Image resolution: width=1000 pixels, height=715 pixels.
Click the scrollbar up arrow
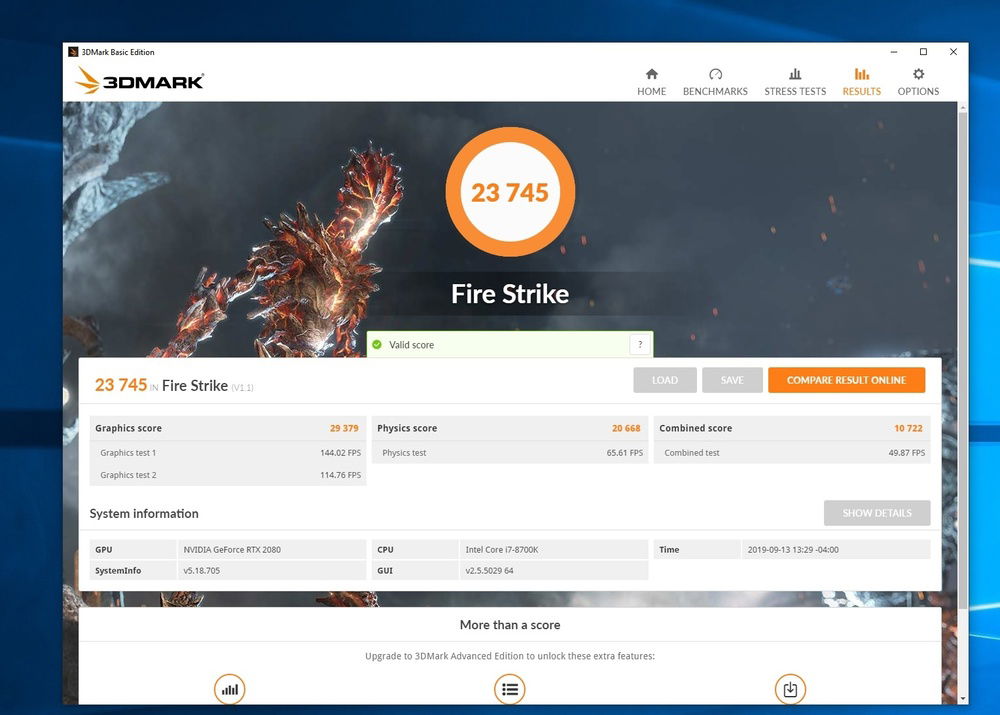(x=962, y=107)
